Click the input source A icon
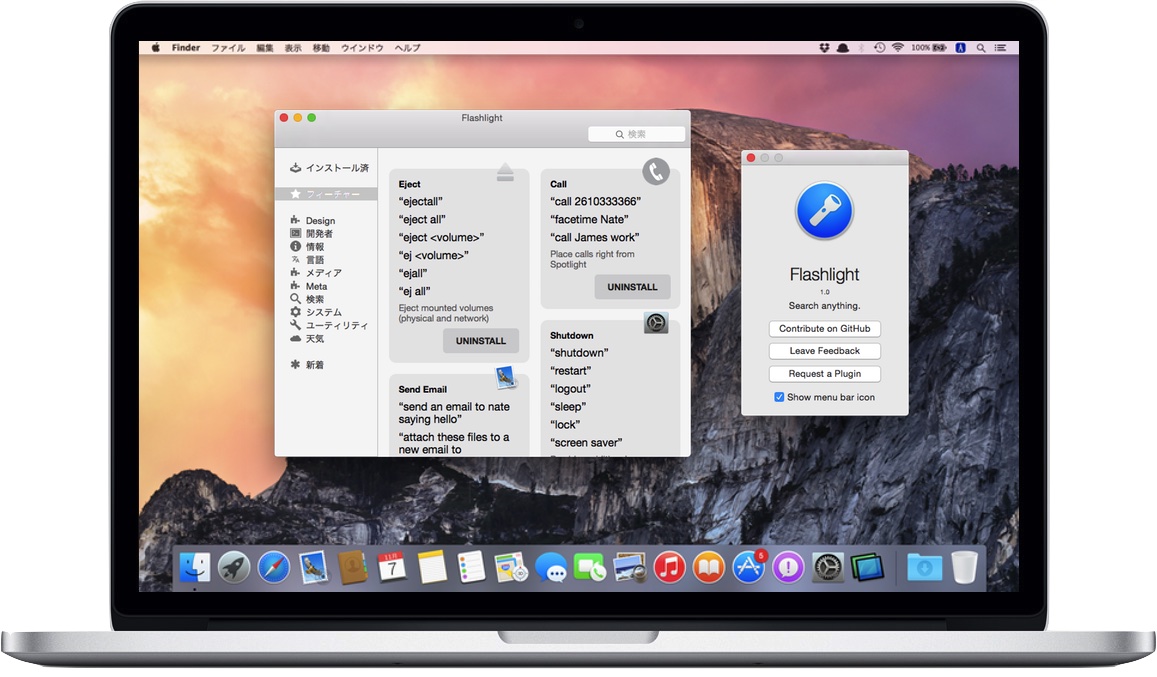This screenshot has height=677, width=1157. click(x=961, y=48)
